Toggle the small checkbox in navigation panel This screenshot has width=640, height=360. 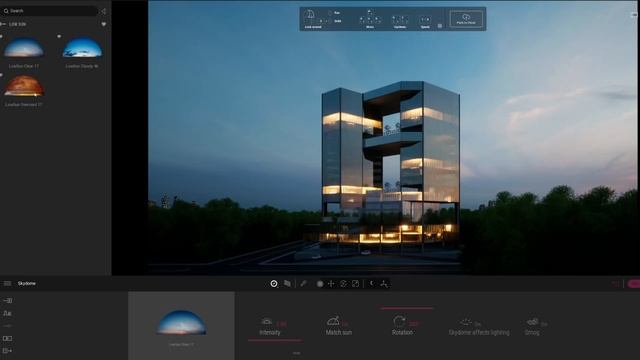coord(440,26)
